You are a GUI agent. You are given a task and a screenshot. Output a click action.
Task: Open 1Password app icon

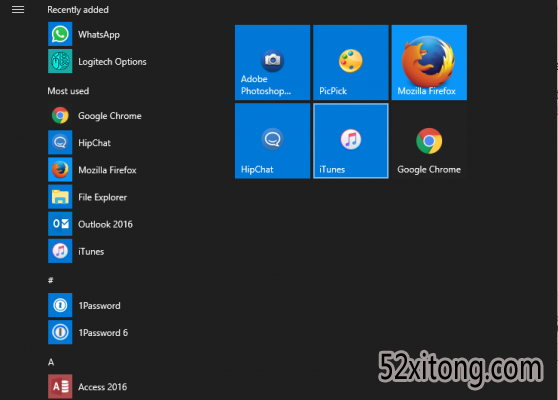[60, 305]
